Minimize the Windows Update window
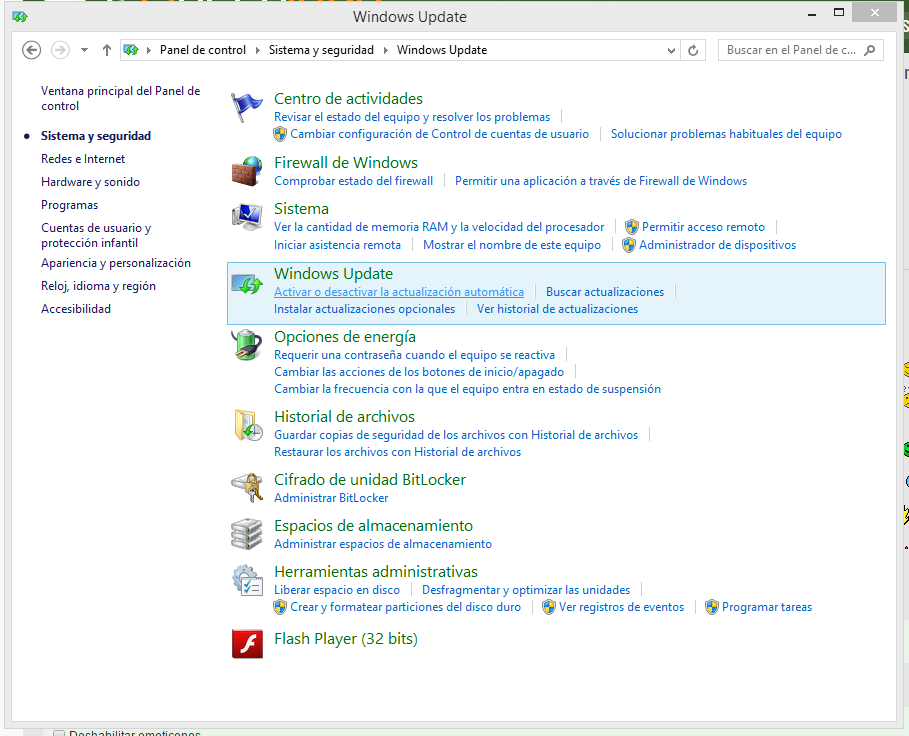The image size is (909, 736). pos(812,13)
